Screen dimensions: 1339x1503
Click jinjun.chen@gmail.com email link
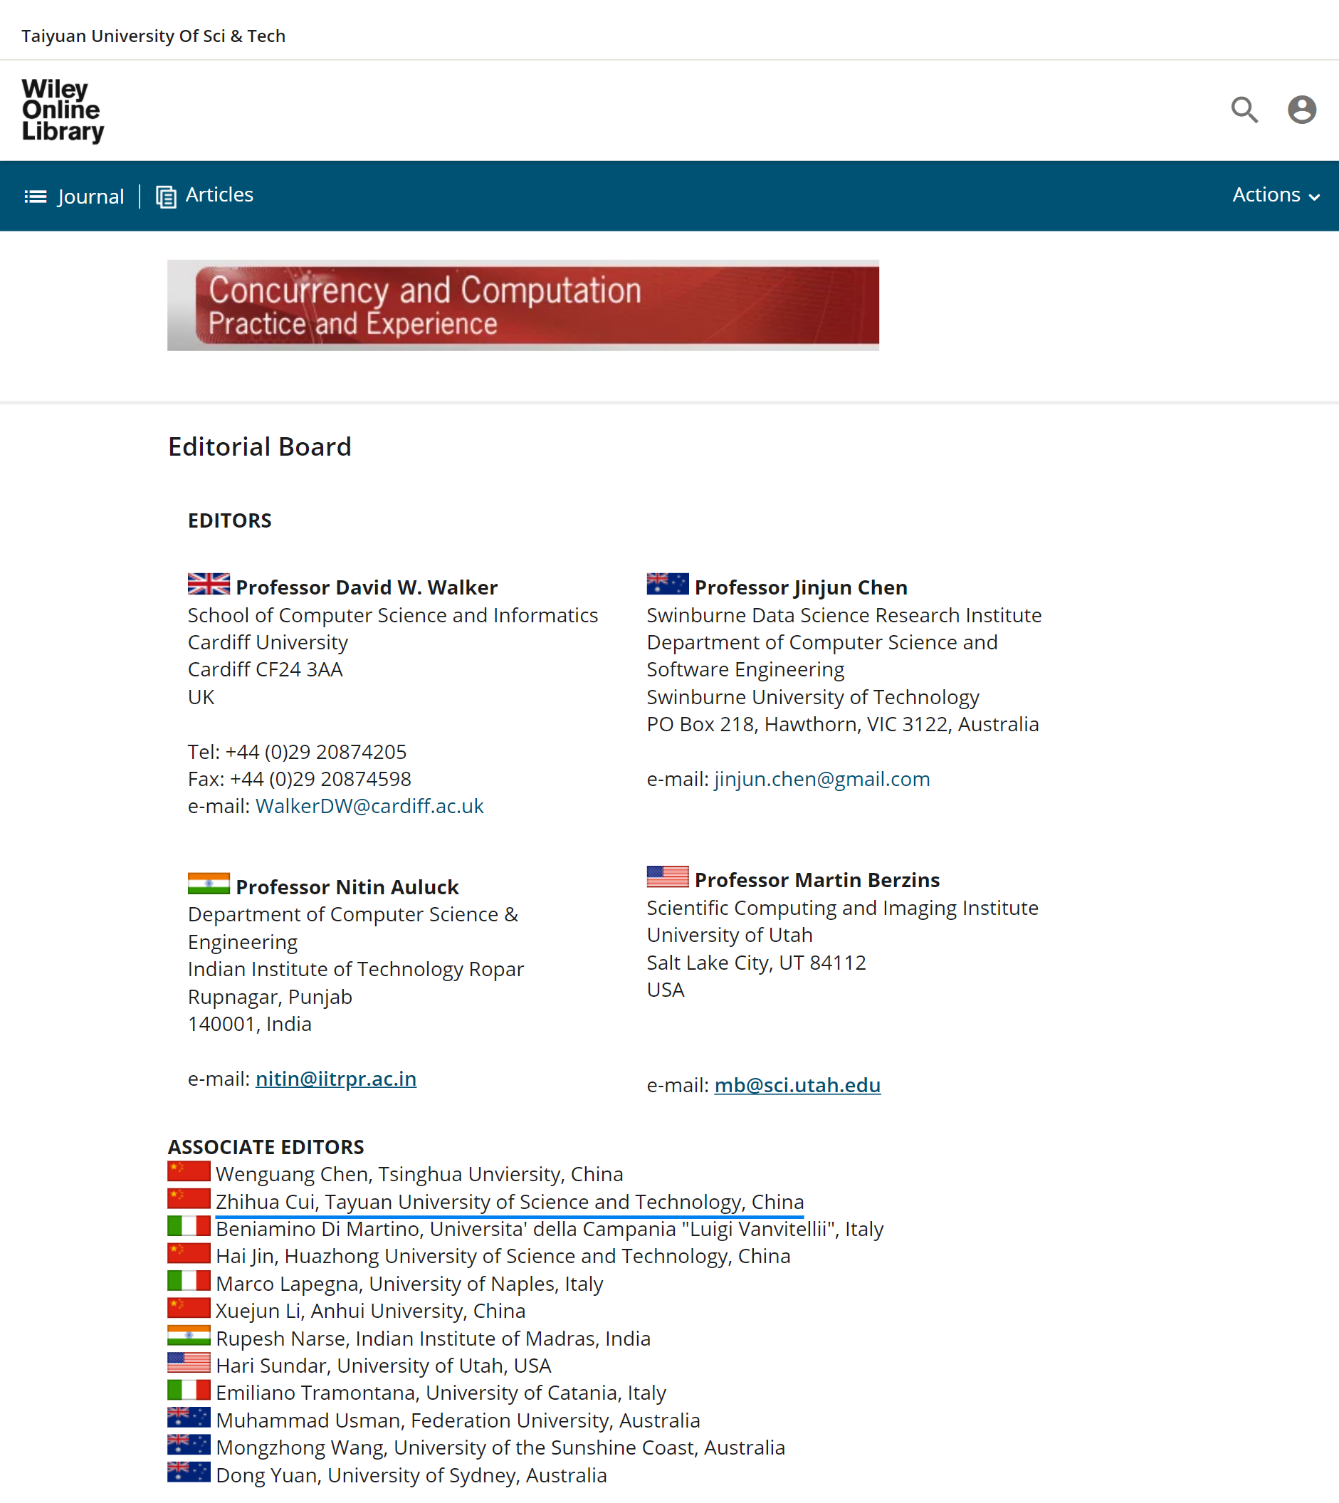click(822, 779)
